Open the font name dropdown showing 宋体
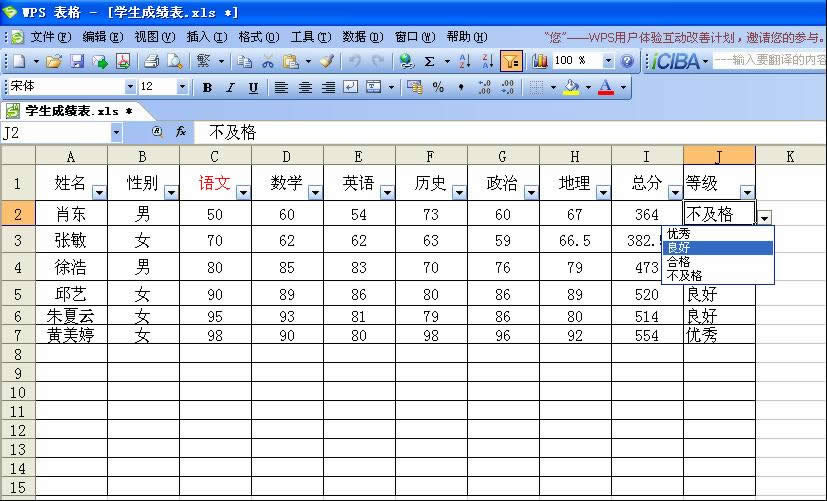827x501 pixels. [x=128, y=87]
